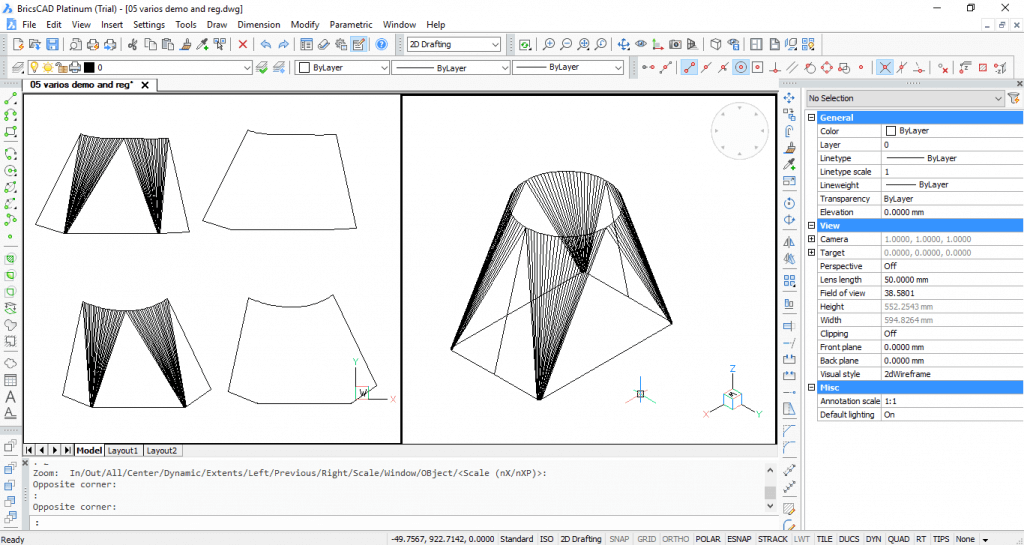The height and width of the screenshot is (545, 1024).
Task: Select the Cut (scissors) tool
Action: point(133,44)
